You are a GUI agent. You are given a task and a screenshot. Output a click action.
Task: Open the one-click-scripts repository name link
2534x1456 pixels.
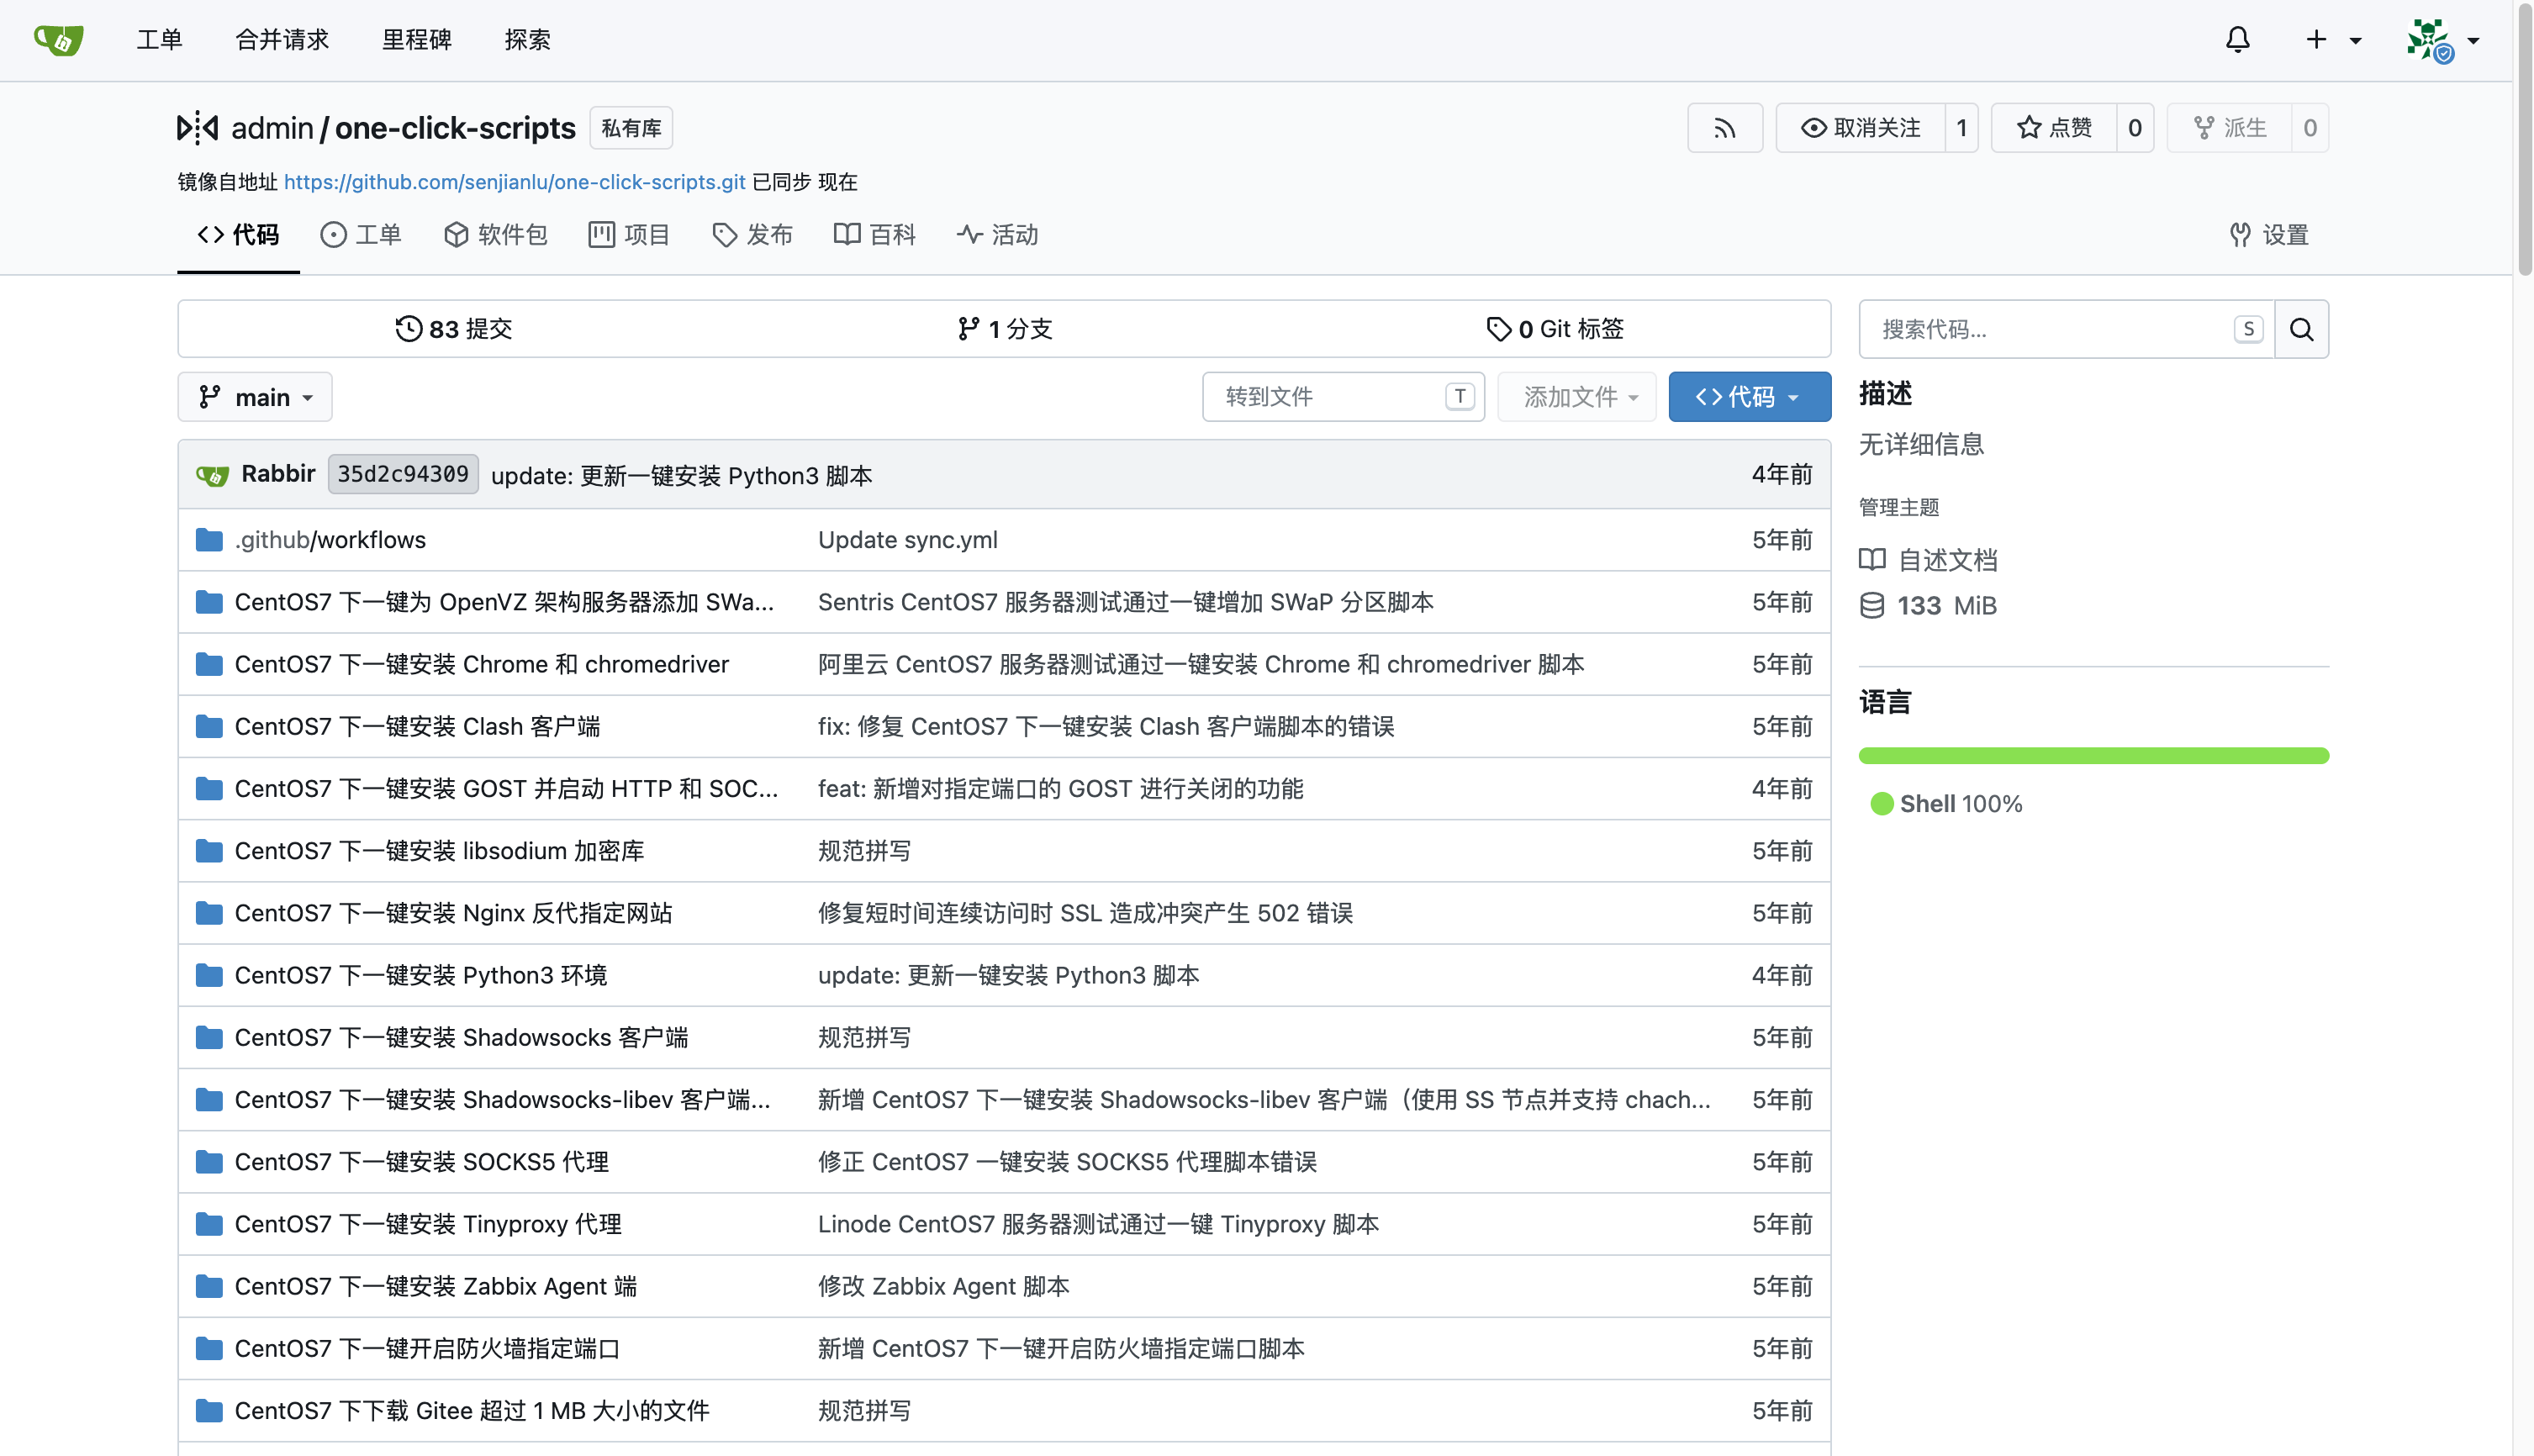pos(455,128)
